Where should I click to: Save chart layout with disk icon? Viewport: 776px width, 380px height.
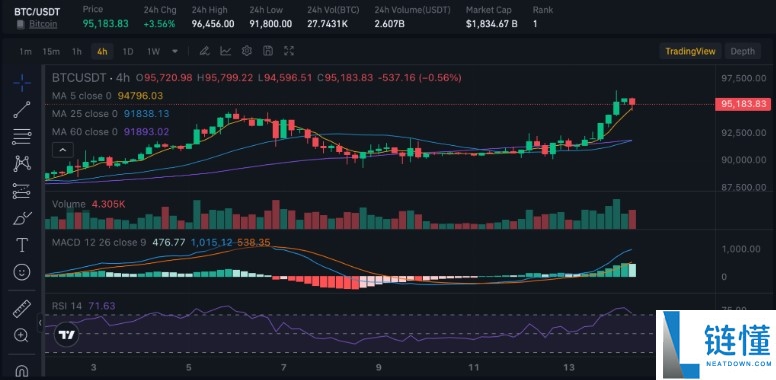click(268, 51)
